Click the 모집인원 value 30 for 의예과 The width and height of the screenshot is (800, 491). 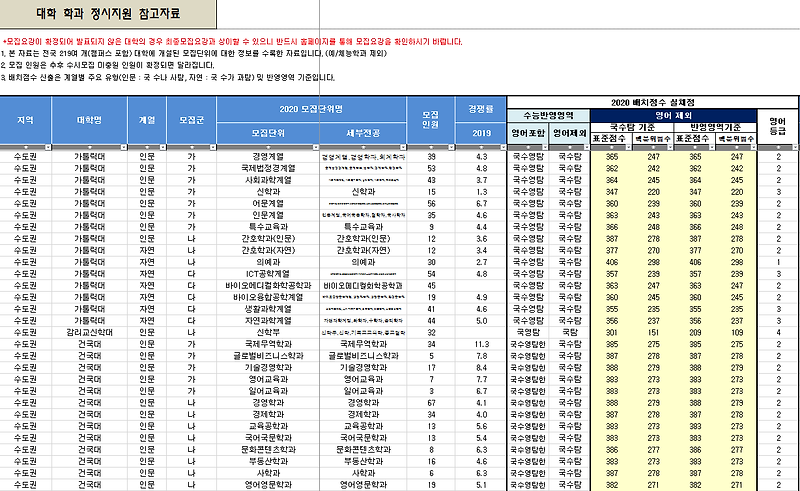(431, 262)
